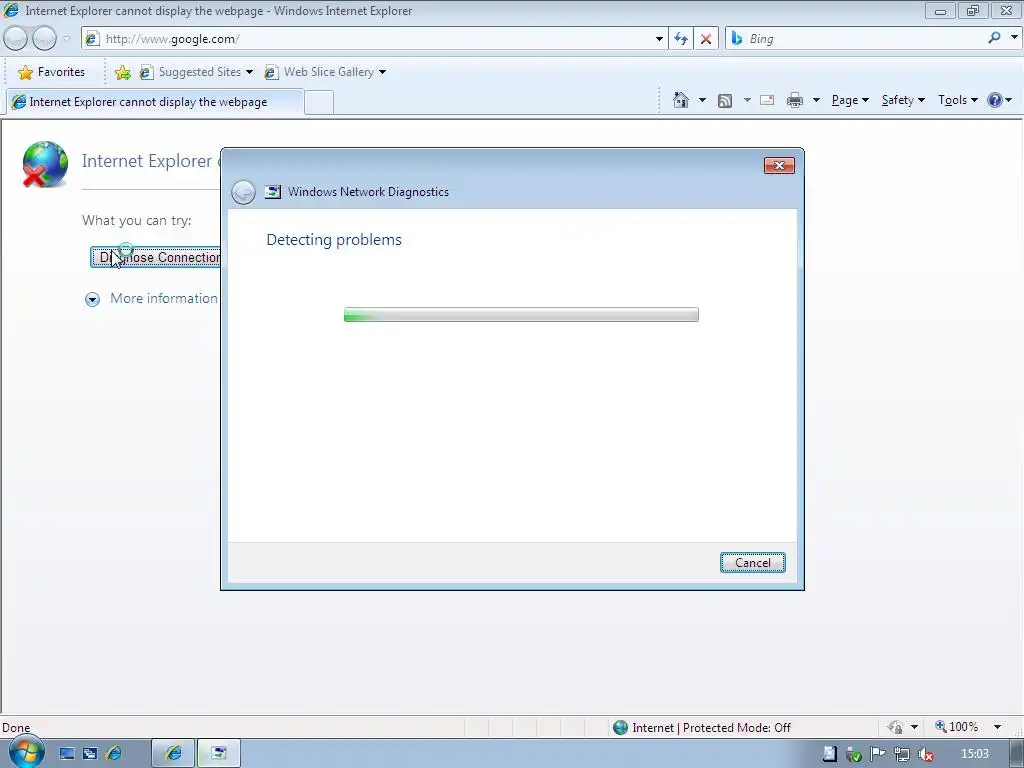Screen dimensions: 1024x768
Task: Click the Detecting problems progress bar
Action: tap(521, 315)
